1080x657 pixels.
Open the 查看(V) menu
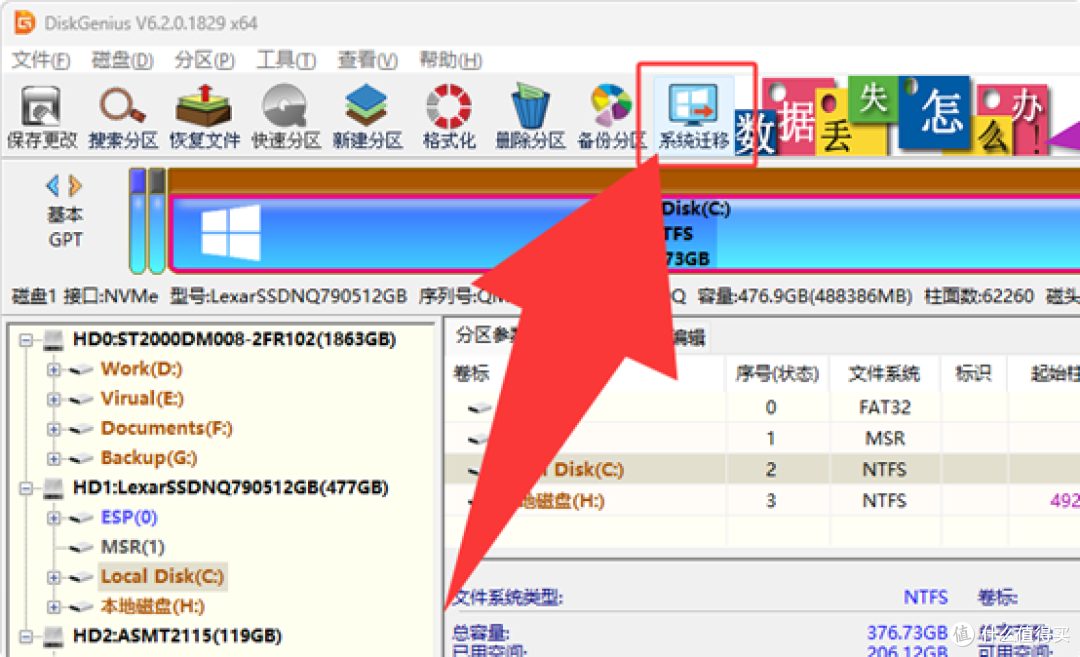pos(367,61)
